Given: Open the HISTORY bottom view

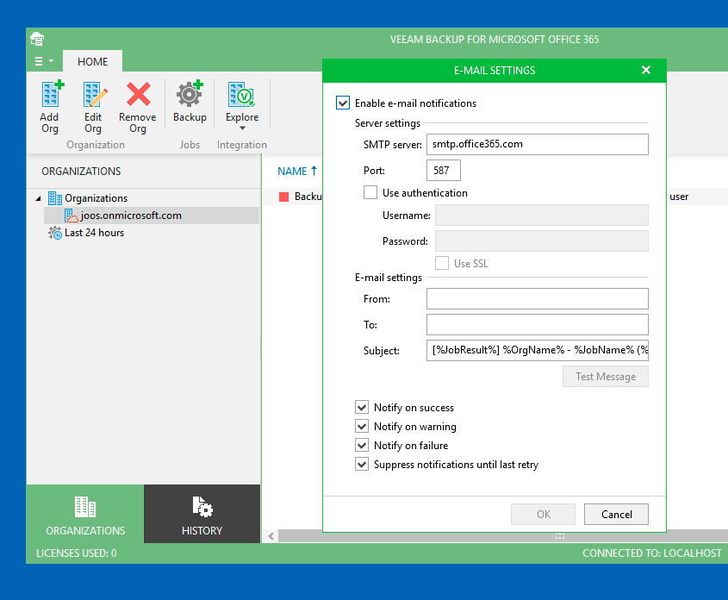Looking at the screenshot, I should [x=202, y=515].
